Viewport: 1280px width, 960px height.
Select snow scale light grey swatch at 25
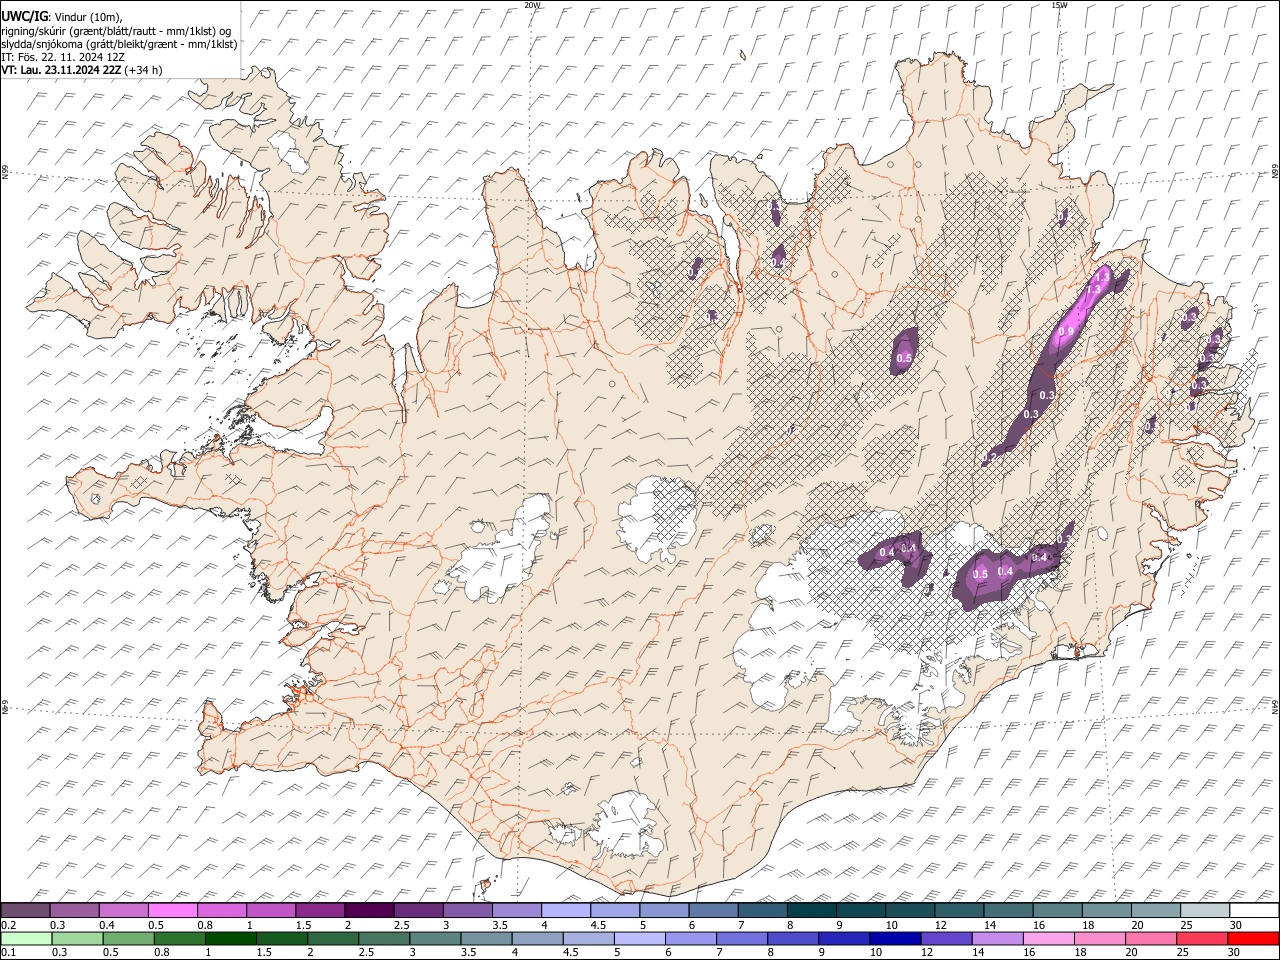[x=1203, y=910]
